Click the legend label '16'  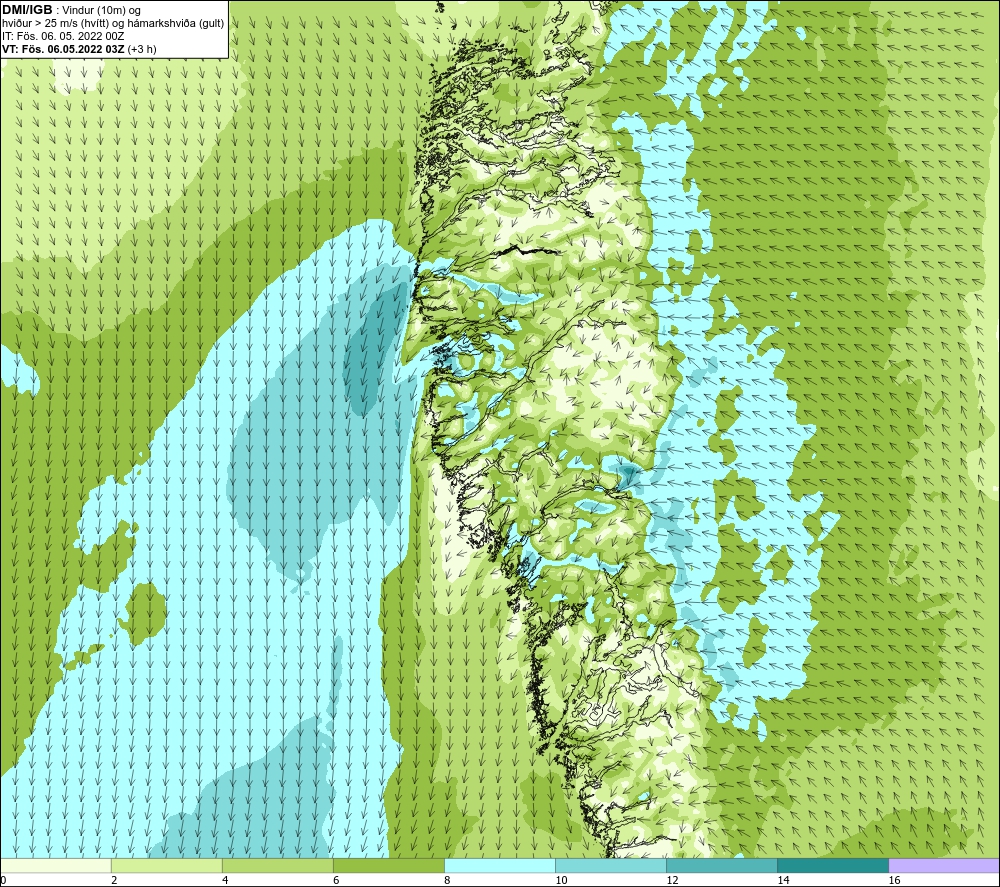[x=894, y=881]
